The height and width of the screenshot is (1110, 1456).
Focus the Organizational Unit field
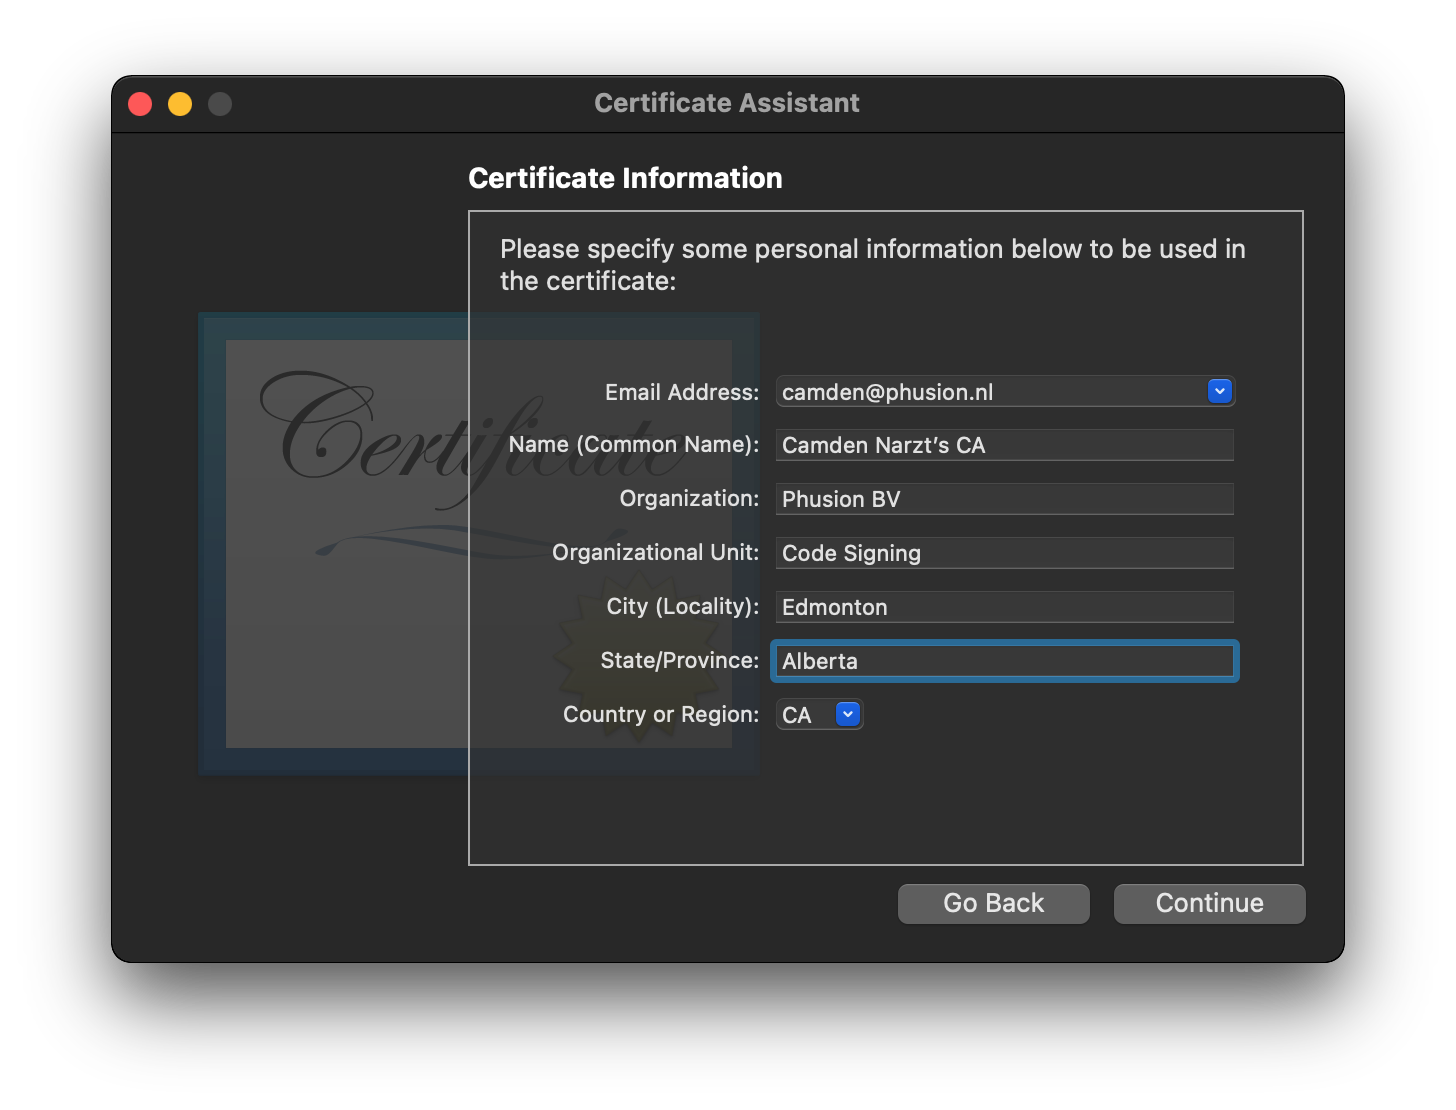[x=1004, y=554]
